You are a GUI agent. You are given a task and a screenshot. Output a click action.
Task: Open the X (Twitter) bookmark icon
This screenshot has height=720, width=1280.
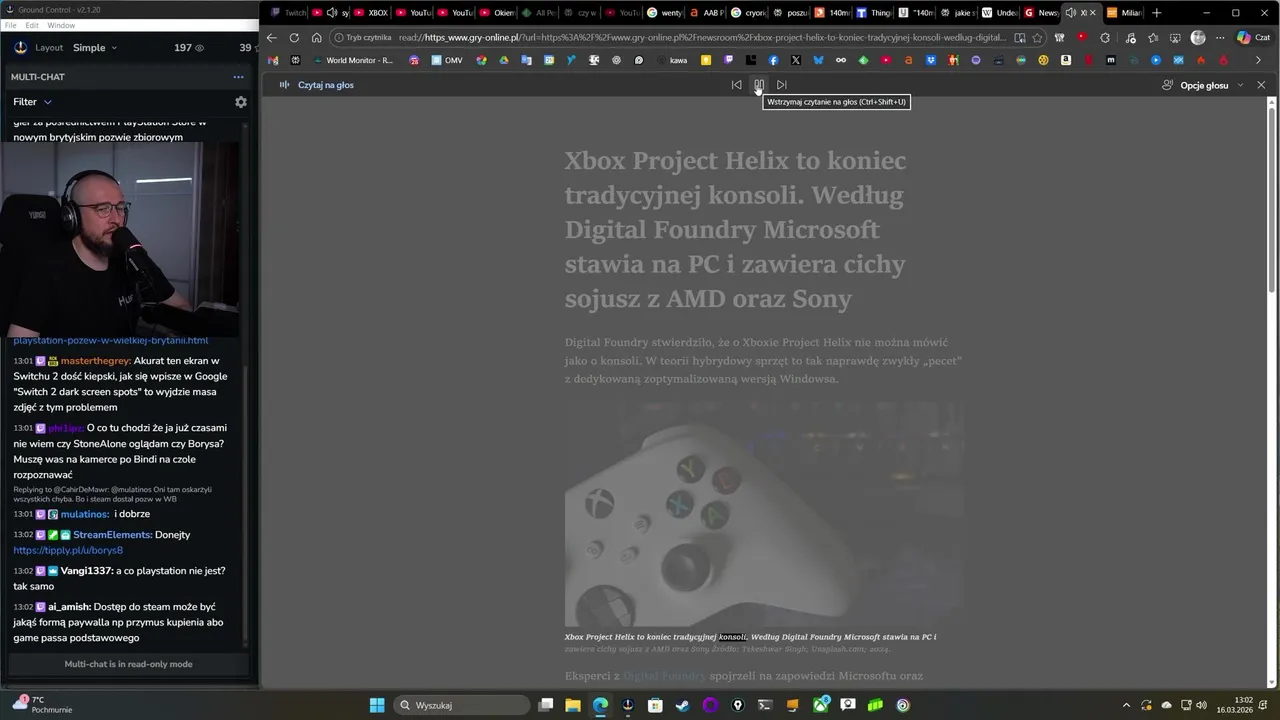click(x=795, y=60)
